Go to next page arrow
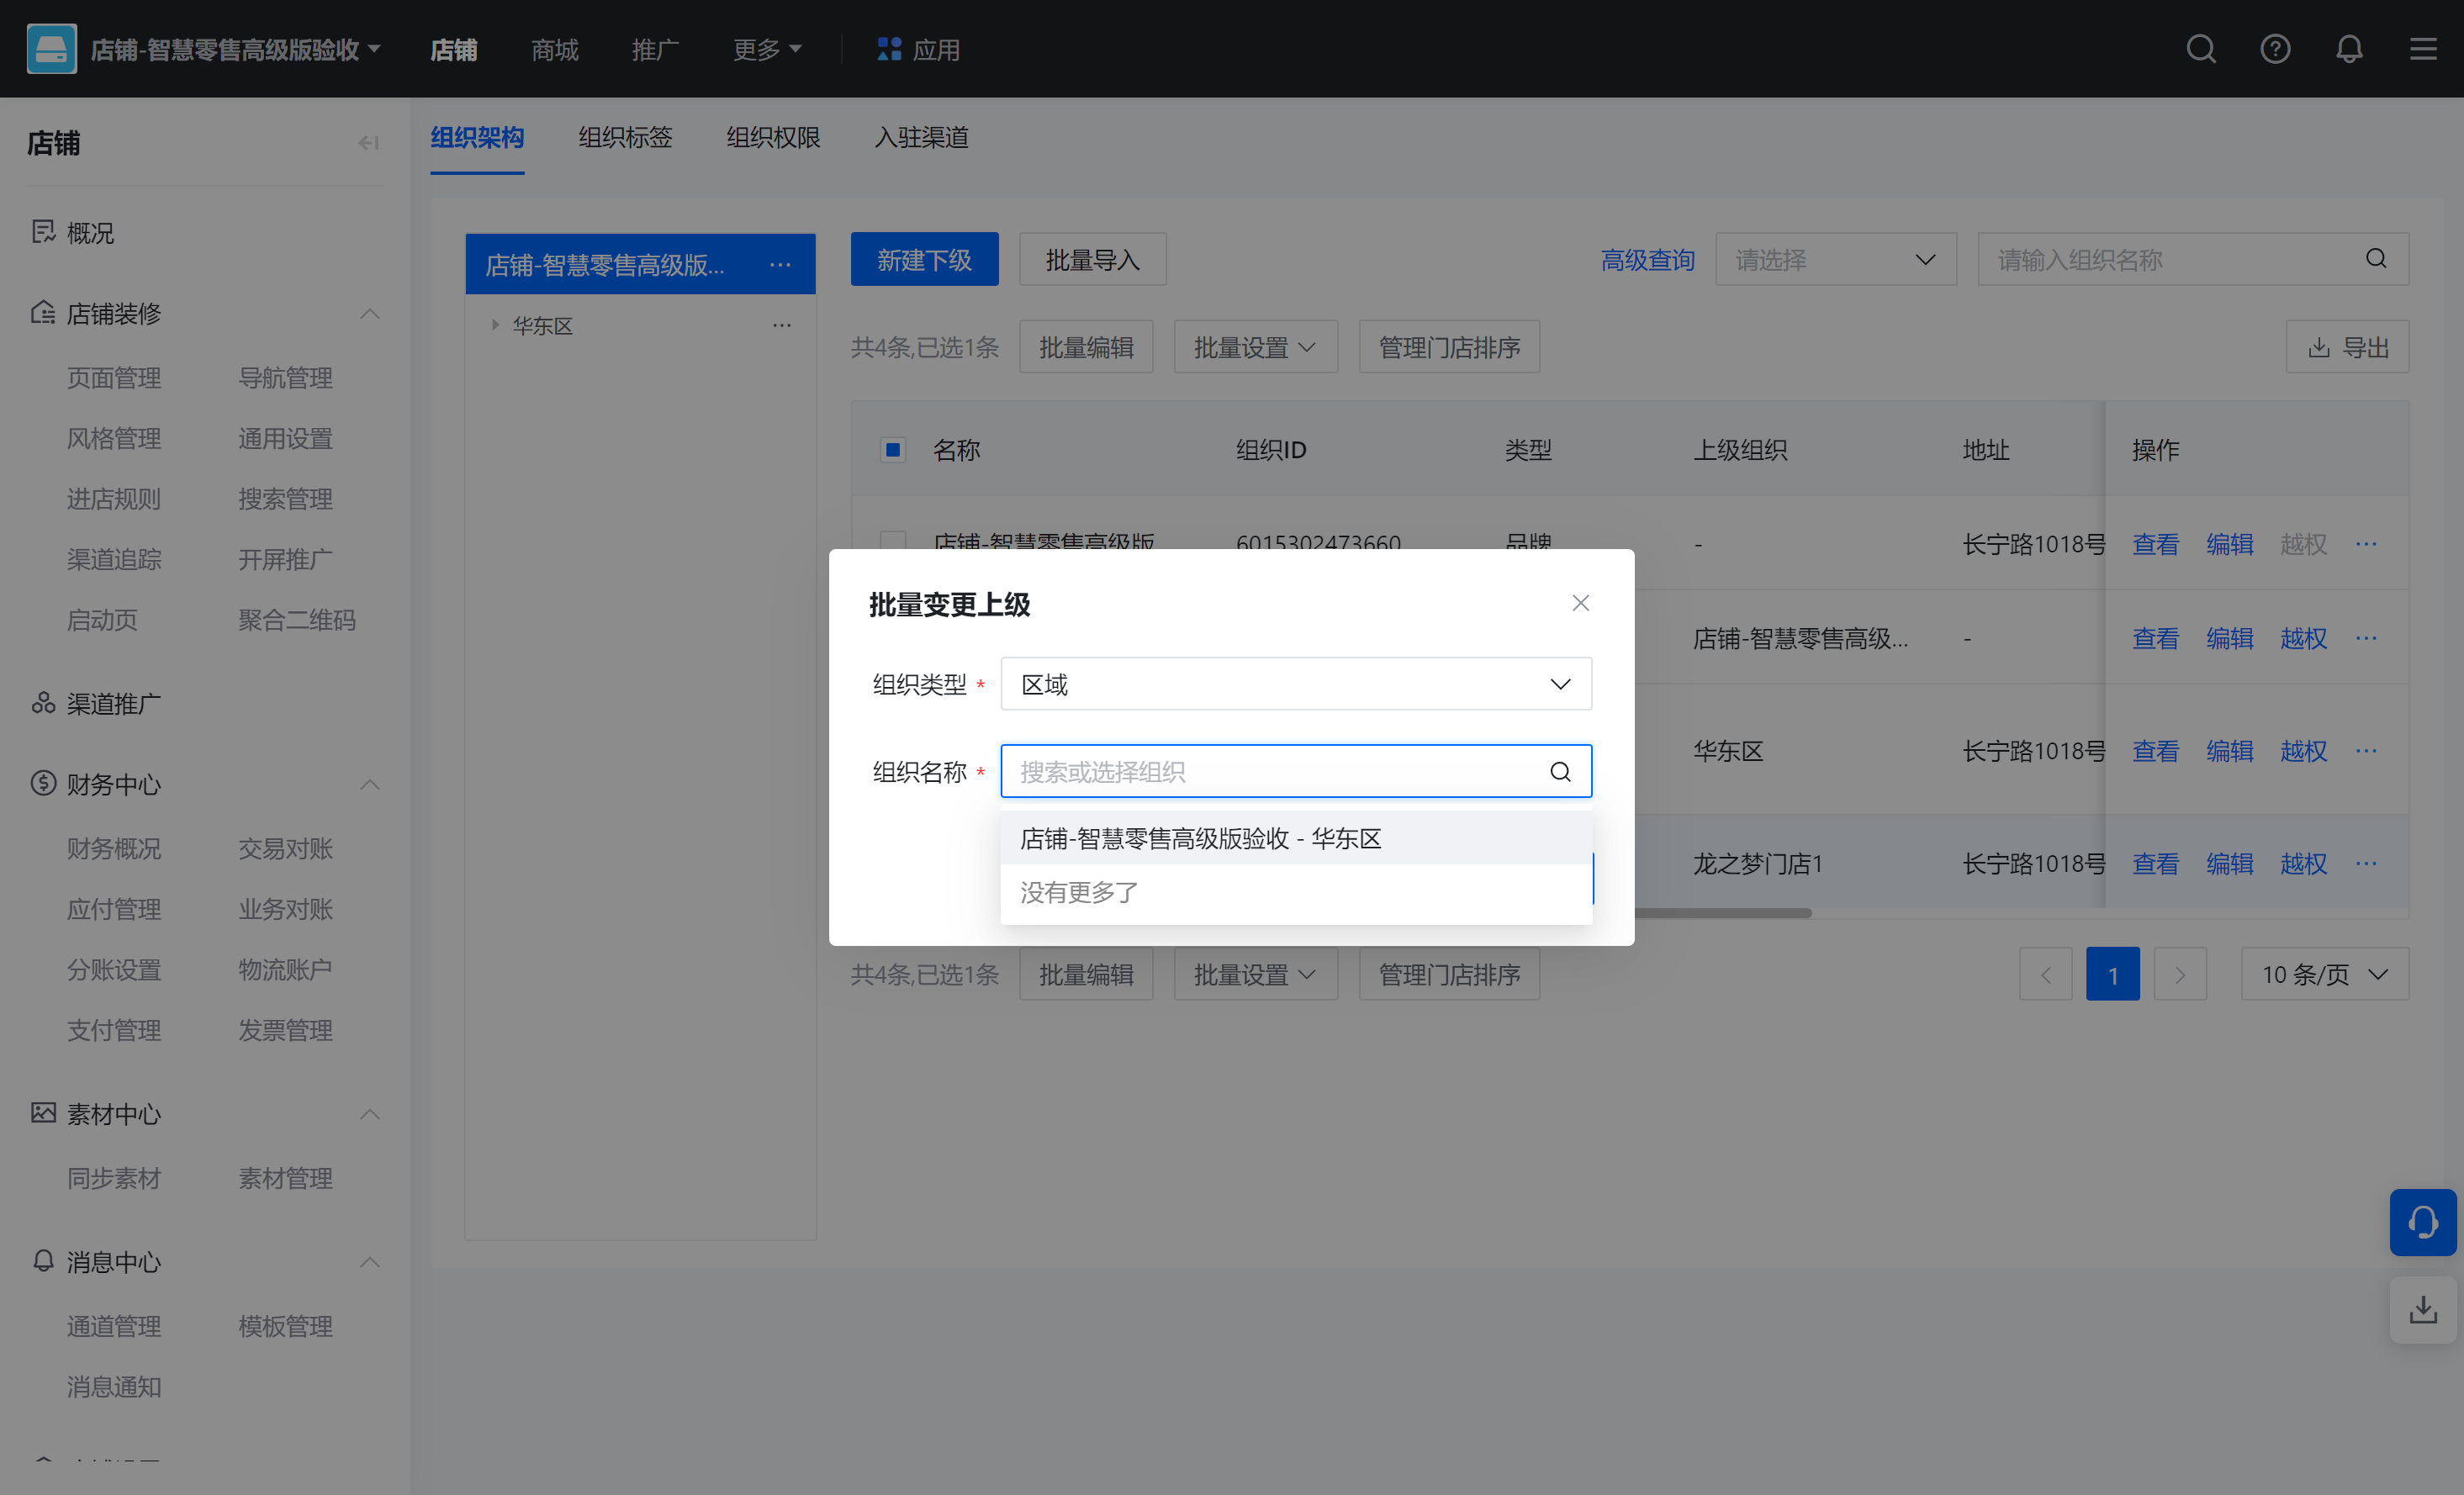This screenshot has height=1495, width=2464. (2180, 974)
